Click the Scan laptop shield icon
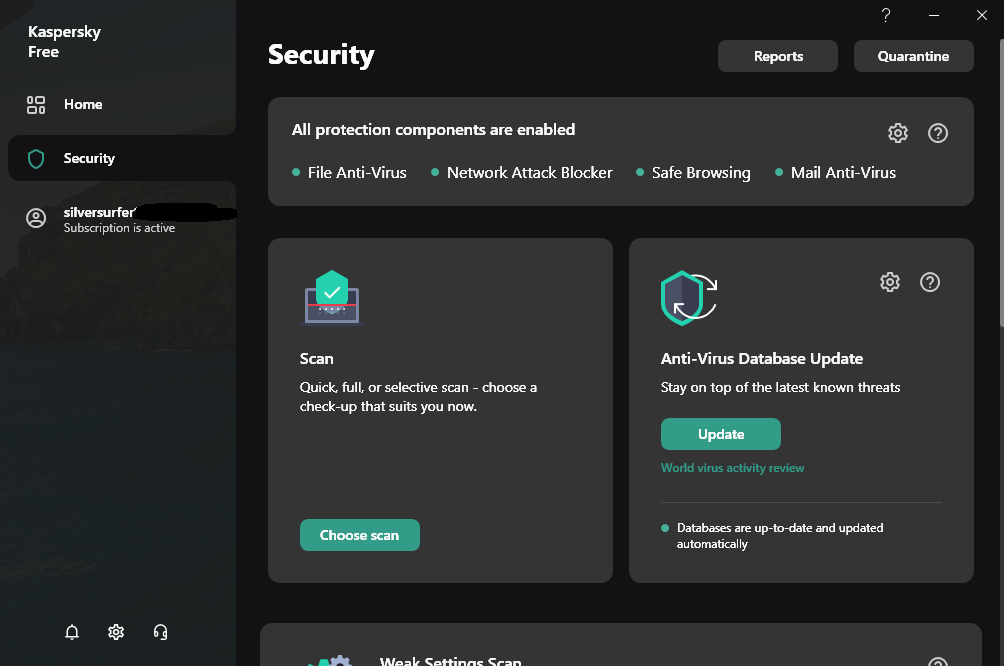The height and width of the screenshot is (666, 1004). [332, 297]
